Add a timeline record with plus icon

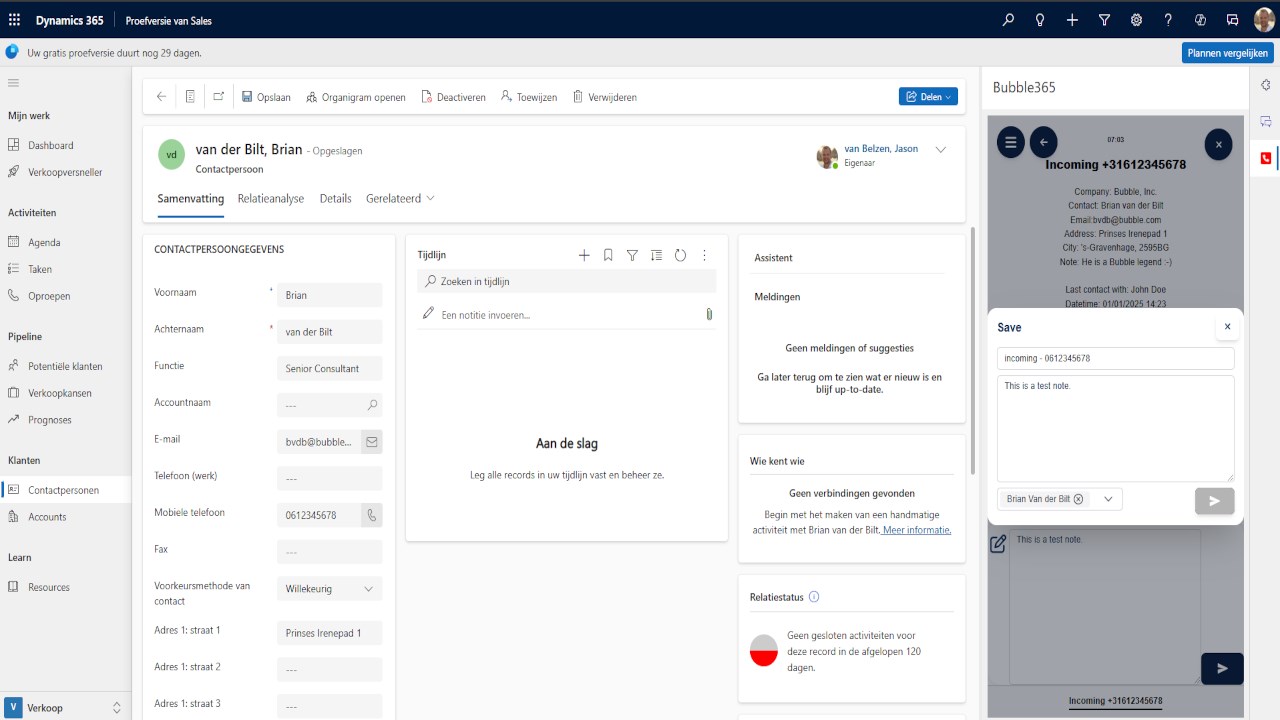pos(584,255)
